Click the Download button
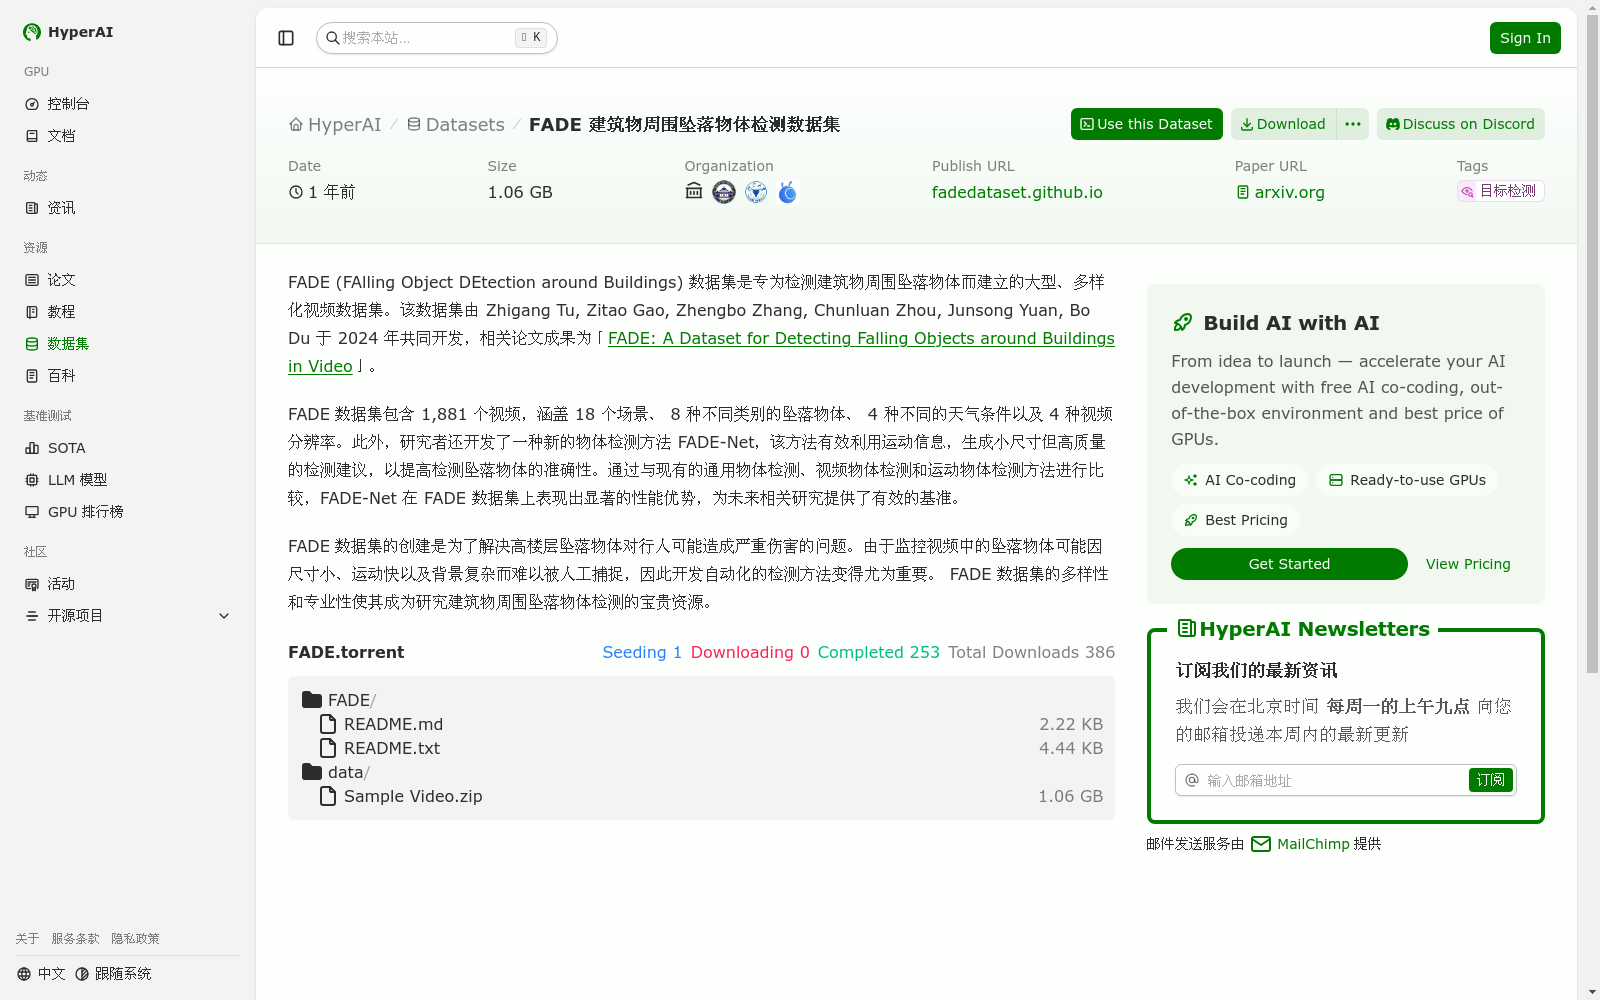Screen dimensions: 1600x1000 [1284, 124]
